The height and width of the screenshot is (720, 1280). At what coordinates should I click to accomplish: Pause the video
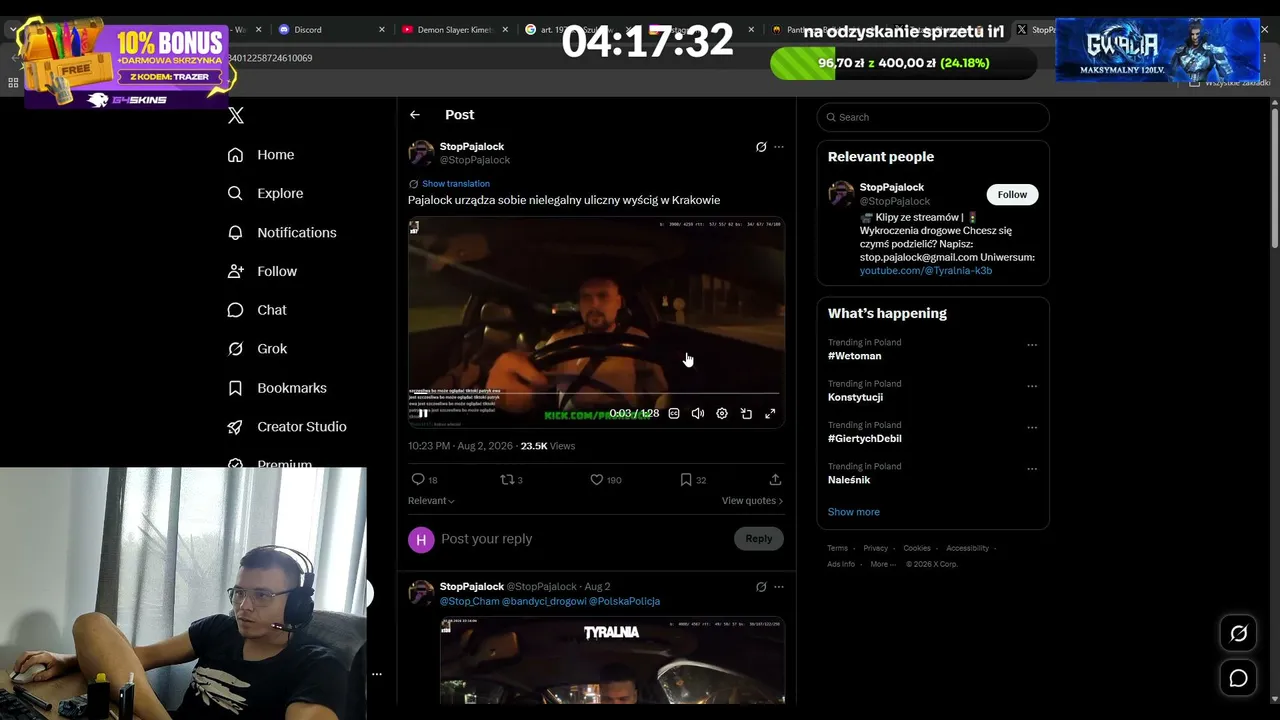point(423,413)
